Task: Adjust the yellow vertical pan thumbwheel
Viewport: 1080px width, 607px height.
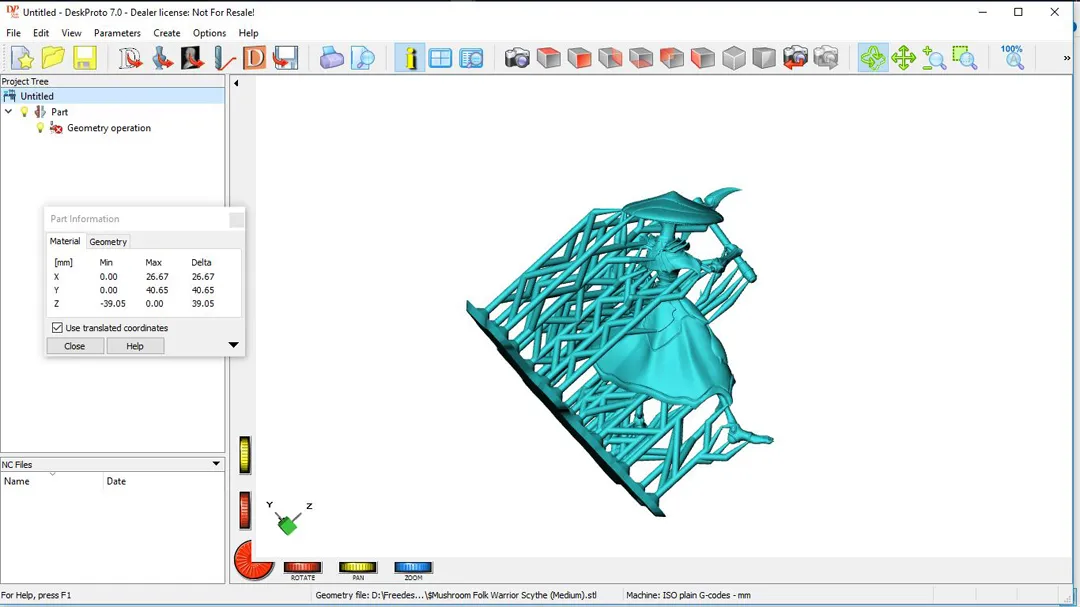Action: point(245,455)
